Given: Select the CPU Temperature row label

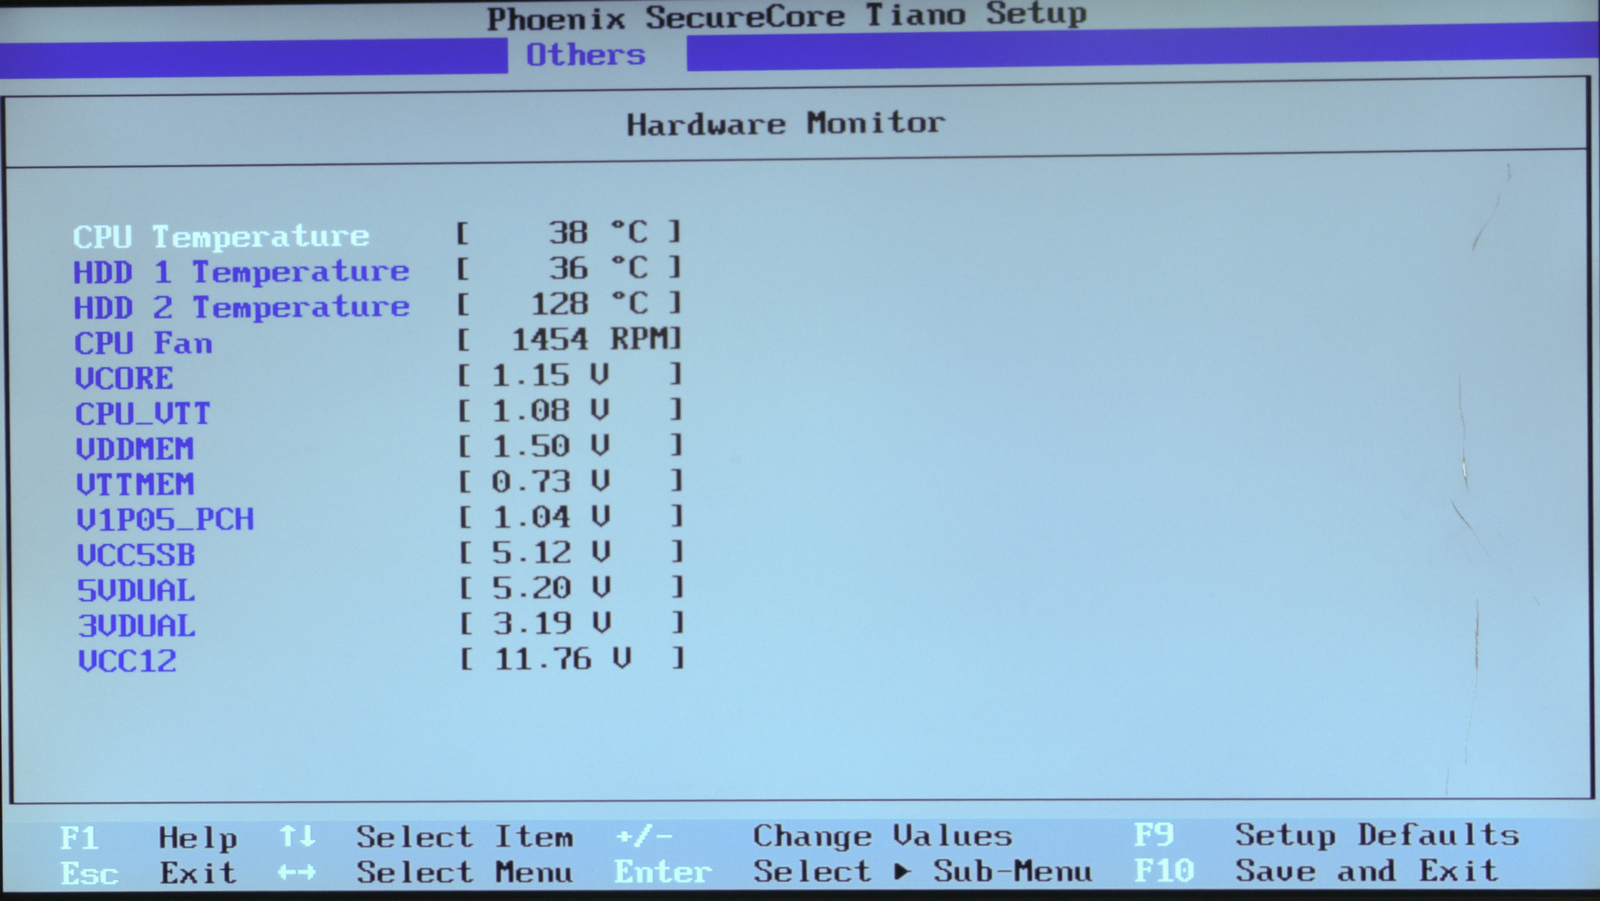Looking at the screenshot, I should tap(221, 237).
